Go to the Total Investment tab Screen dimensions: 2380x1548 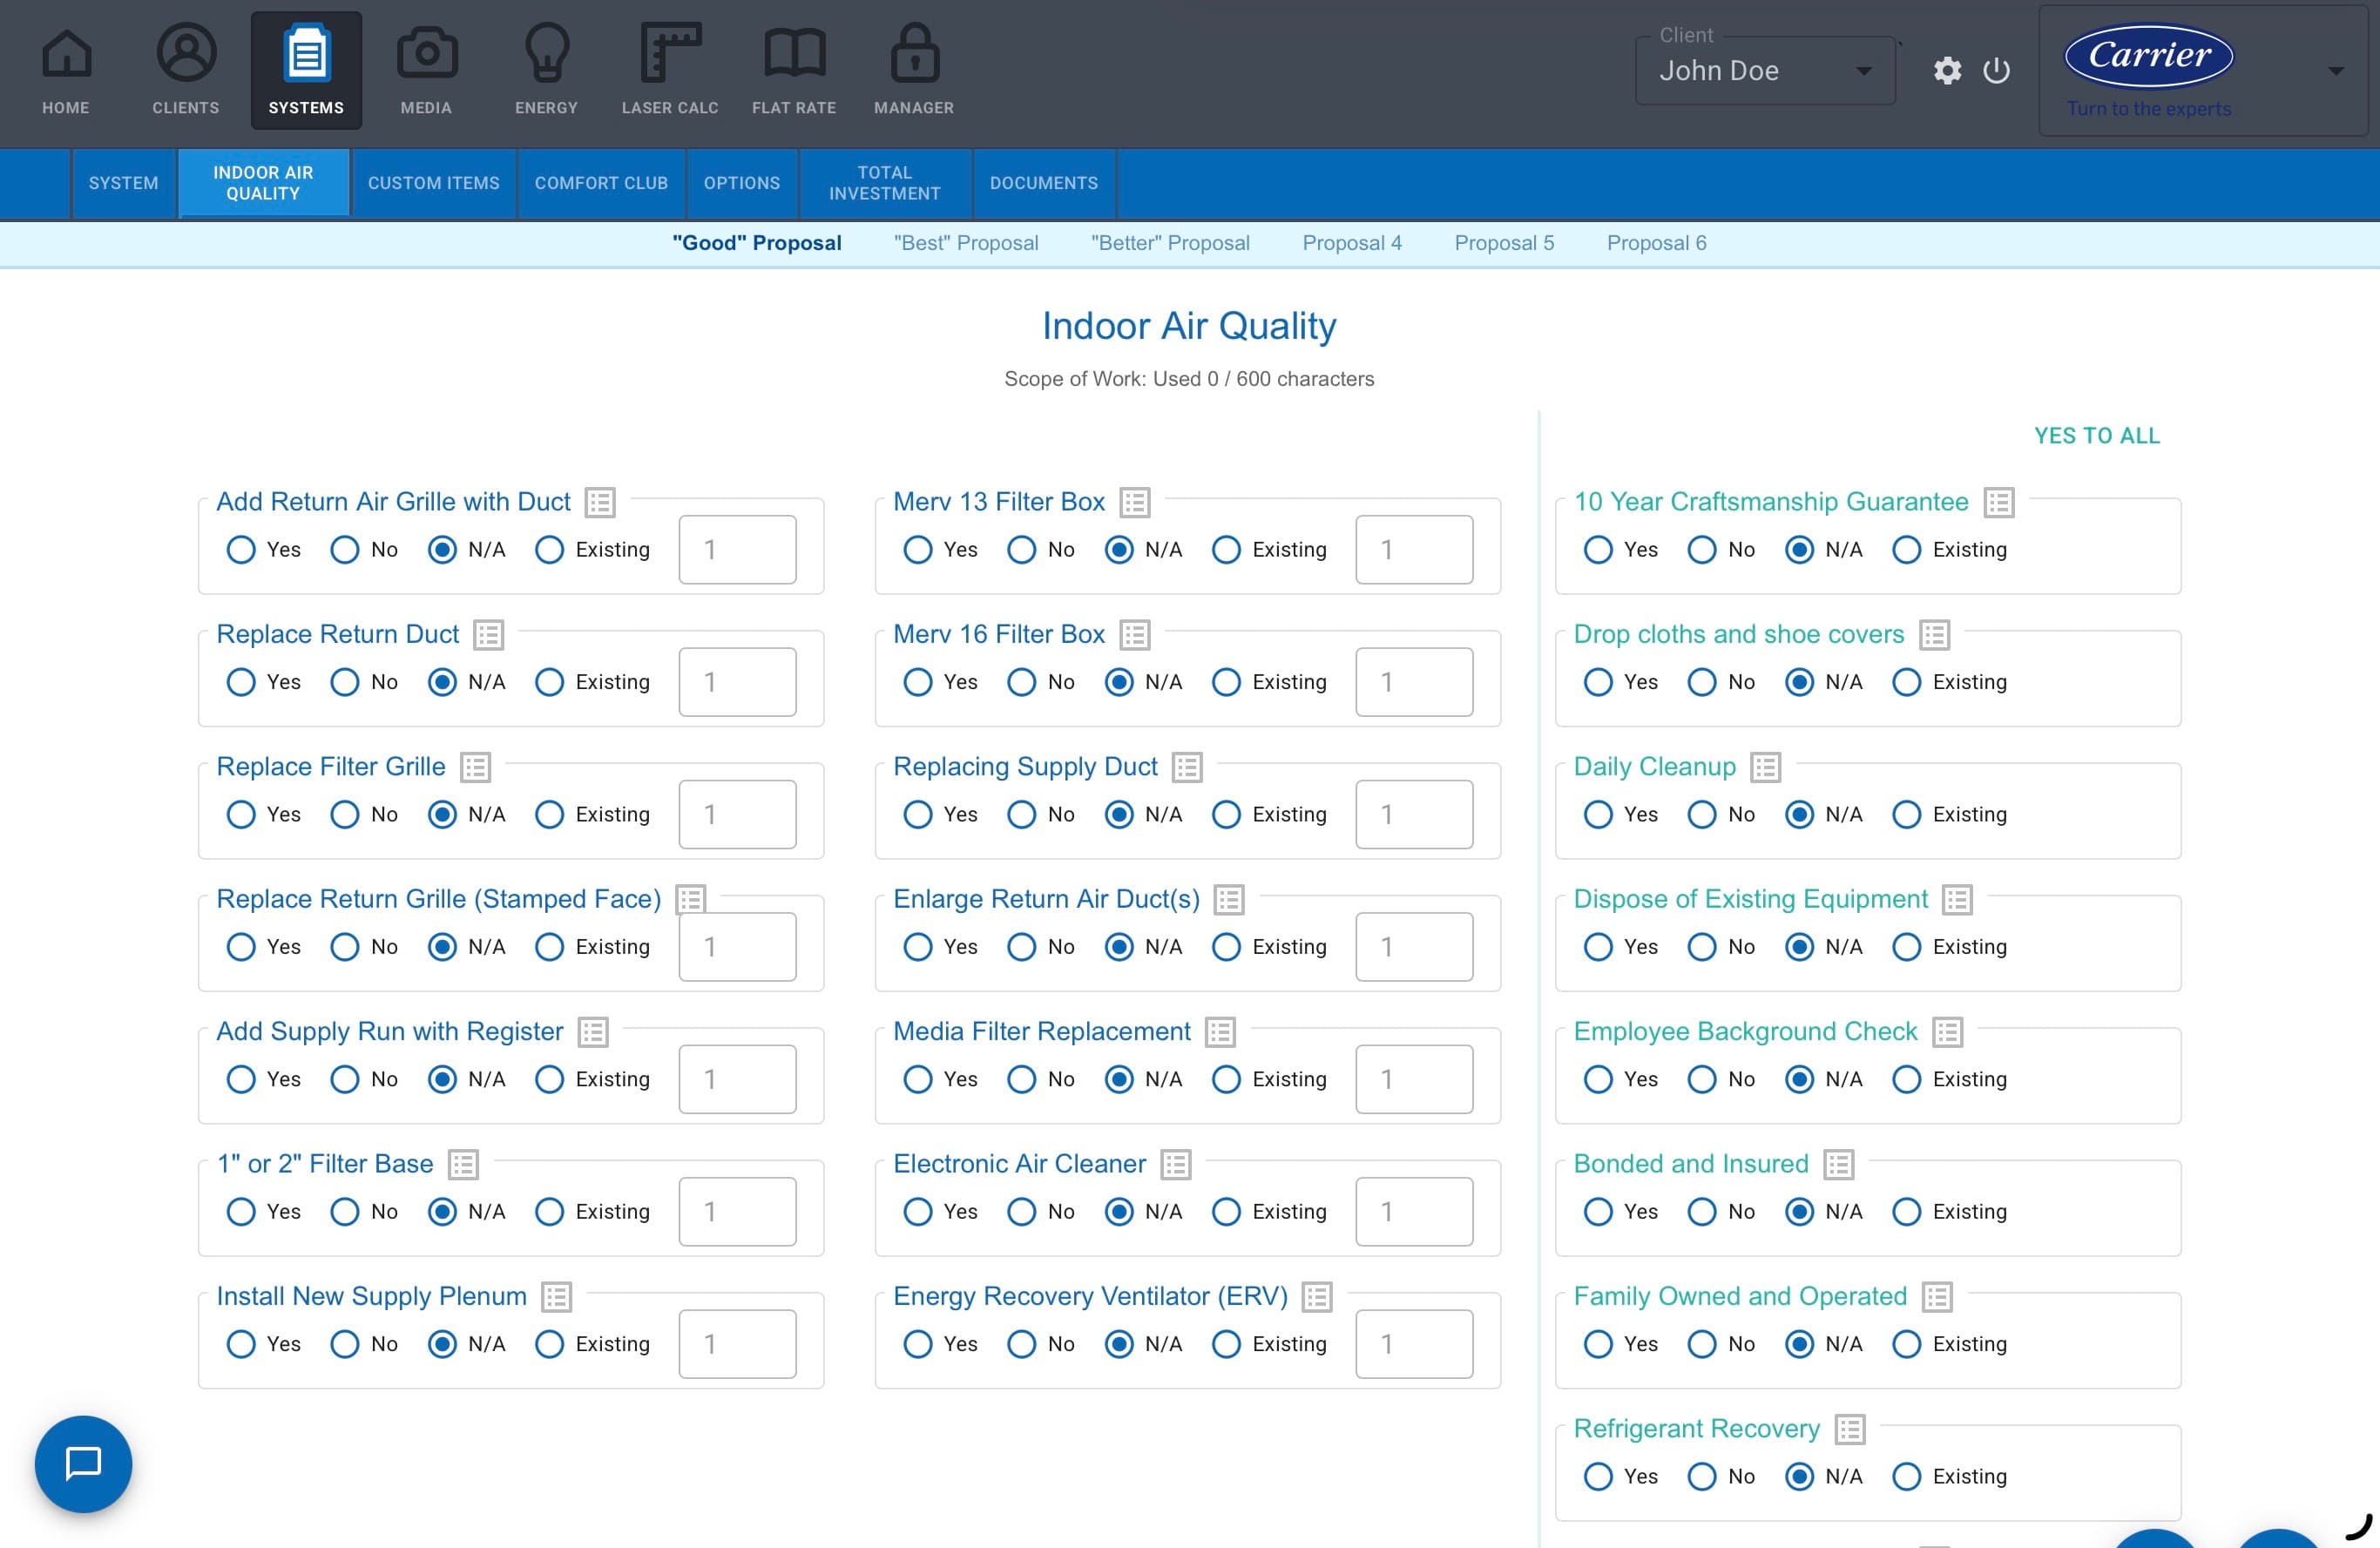885,183
